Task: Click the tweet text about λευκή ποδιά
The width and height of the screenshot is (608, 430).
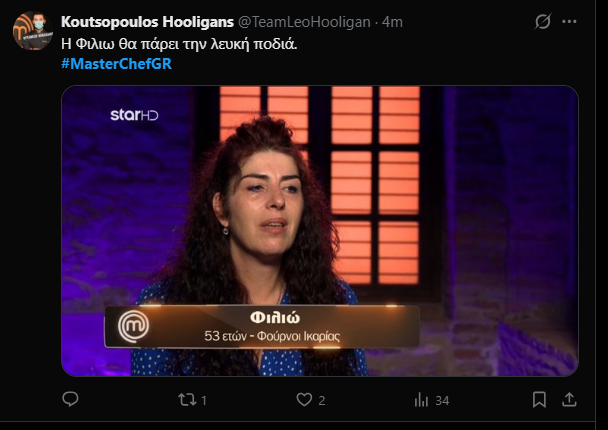Action: 179,44
